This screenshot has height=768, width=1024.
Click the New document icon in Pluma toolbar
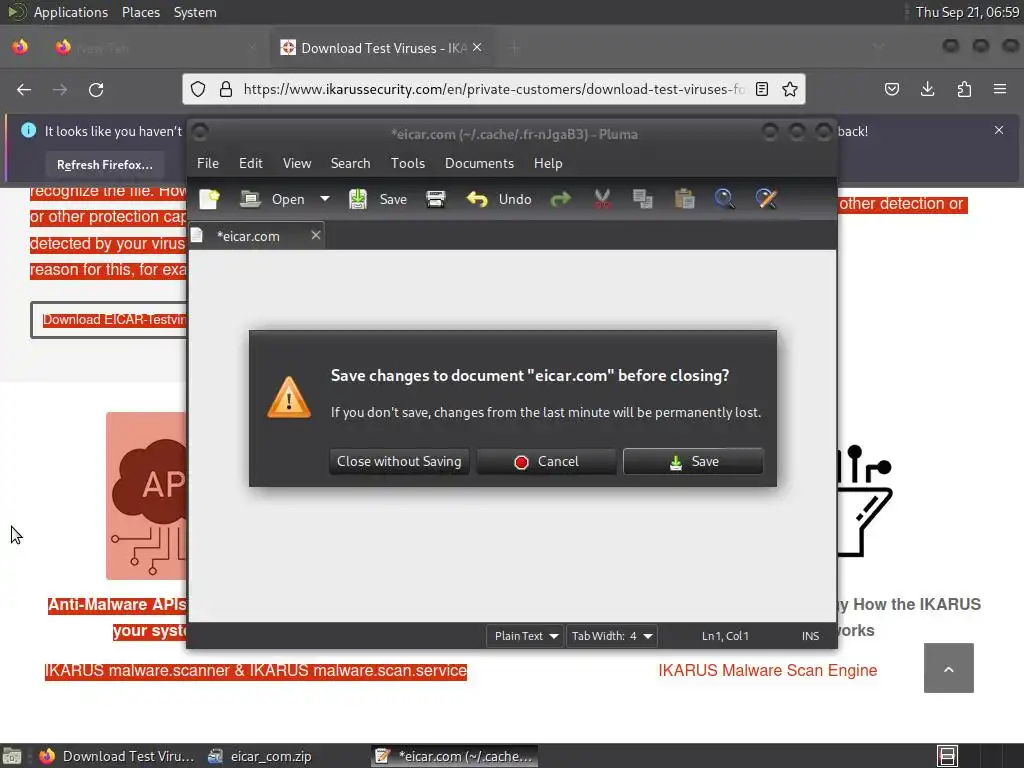click(209, 199)
